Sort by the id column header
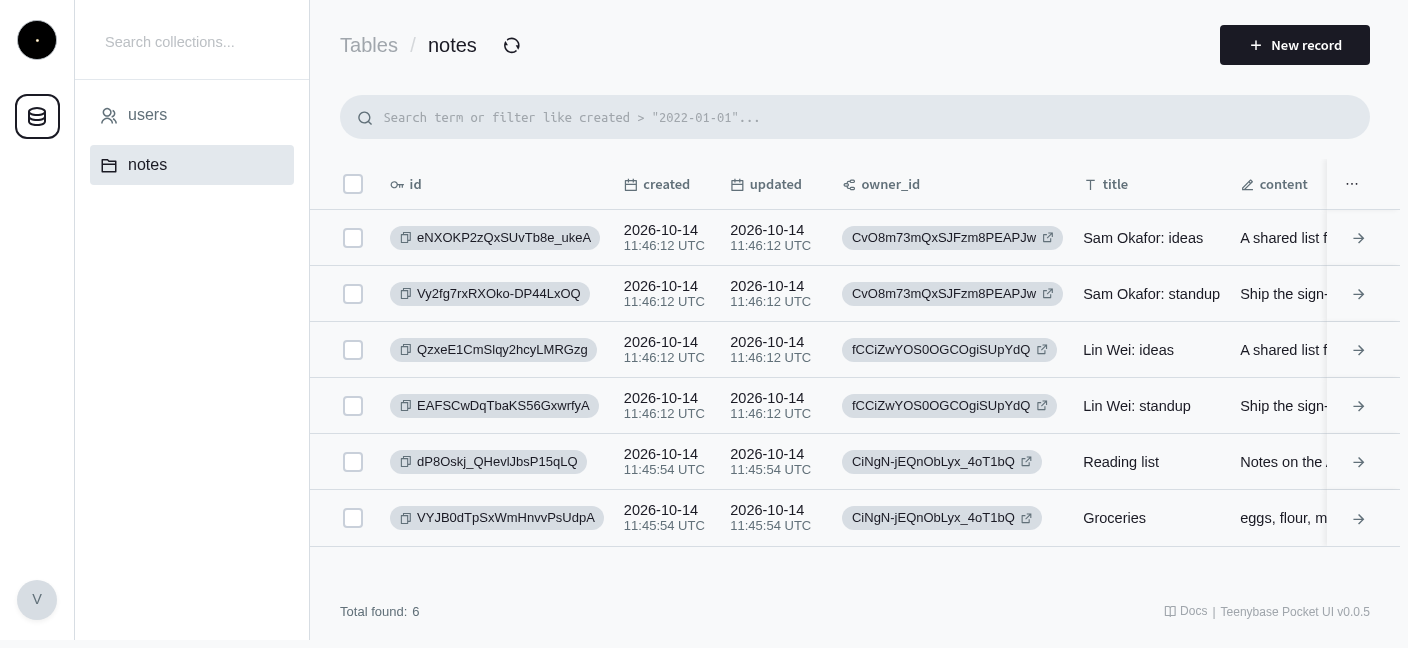Screen dimensions: 1408x648 (405, 184)
